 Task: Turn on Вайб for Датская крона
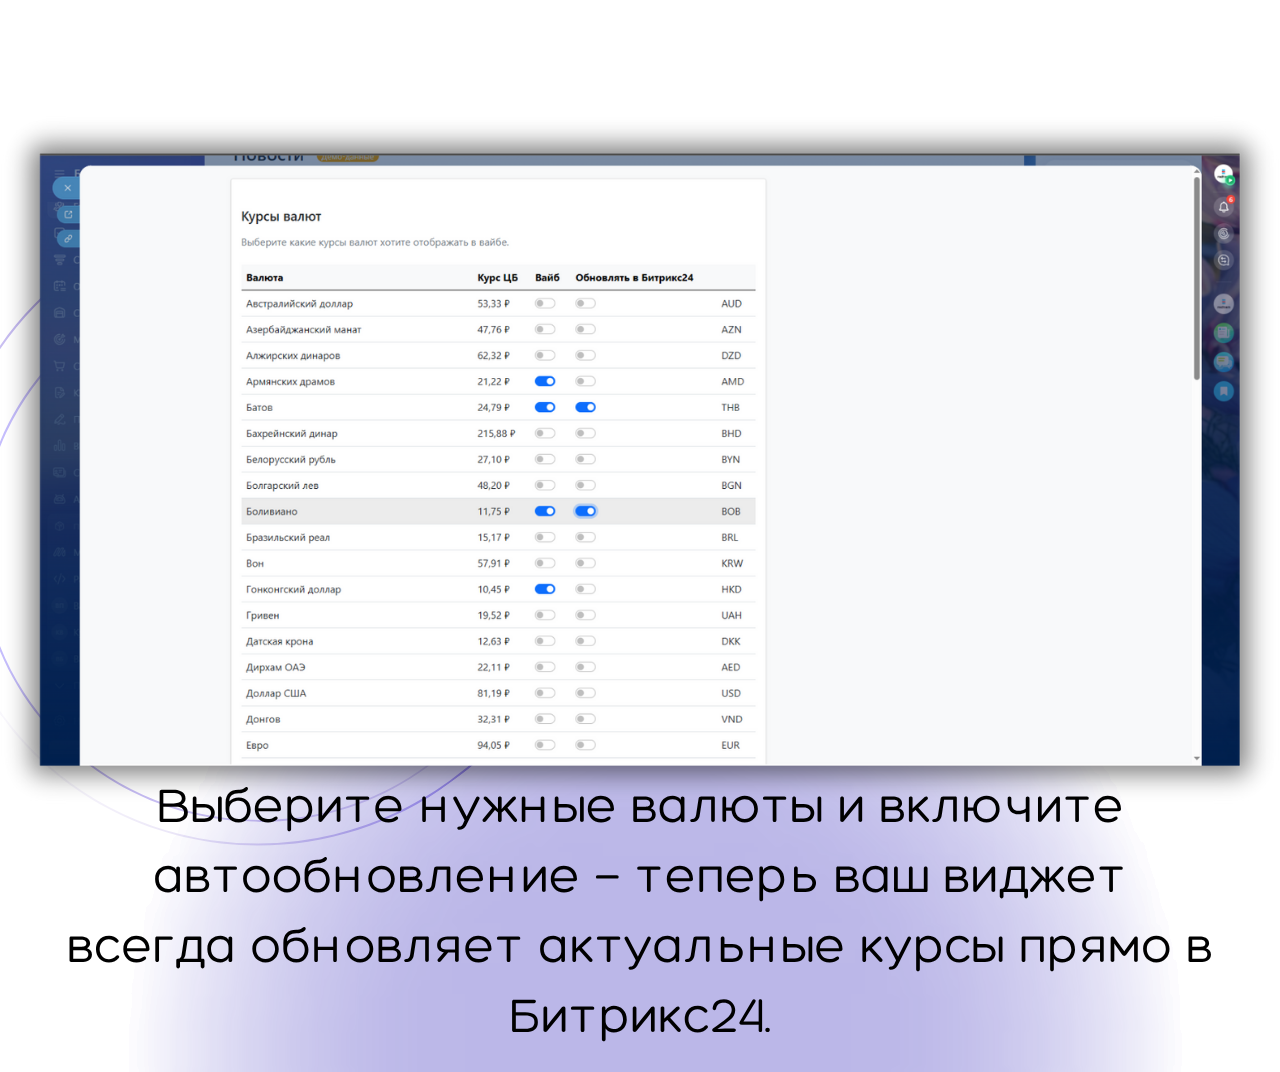545,641
